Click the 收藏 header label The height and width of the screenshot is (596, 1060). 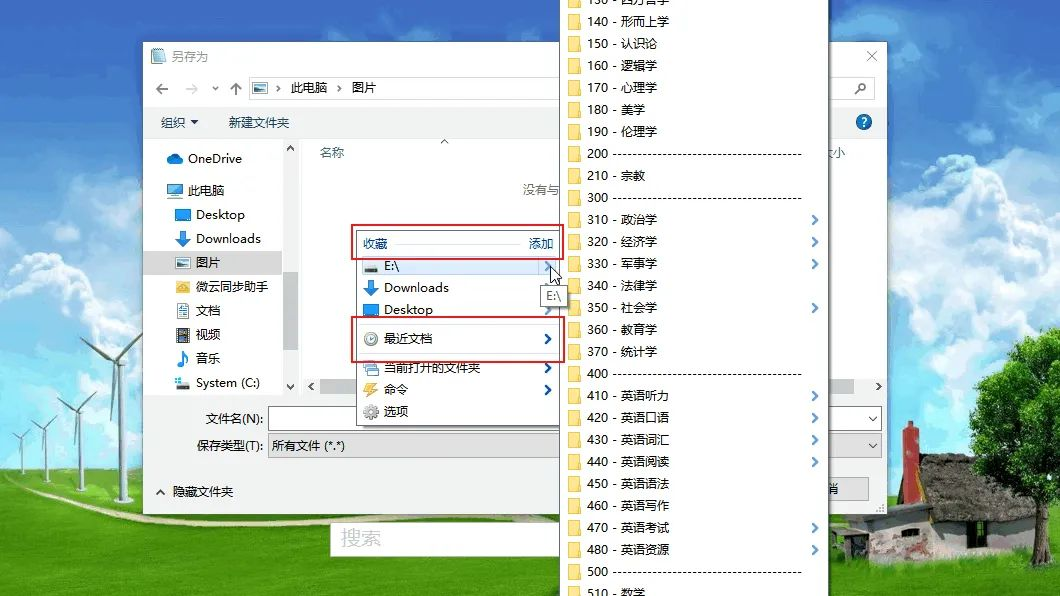point(375,244)
